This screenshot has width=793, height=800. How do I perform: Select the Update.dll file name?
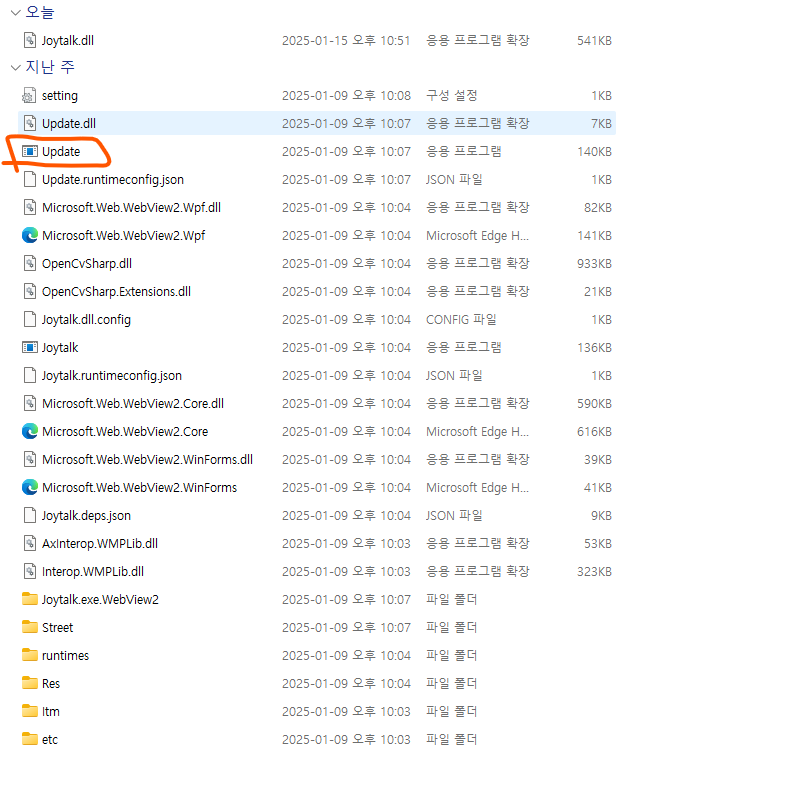[x=69, y=124]
